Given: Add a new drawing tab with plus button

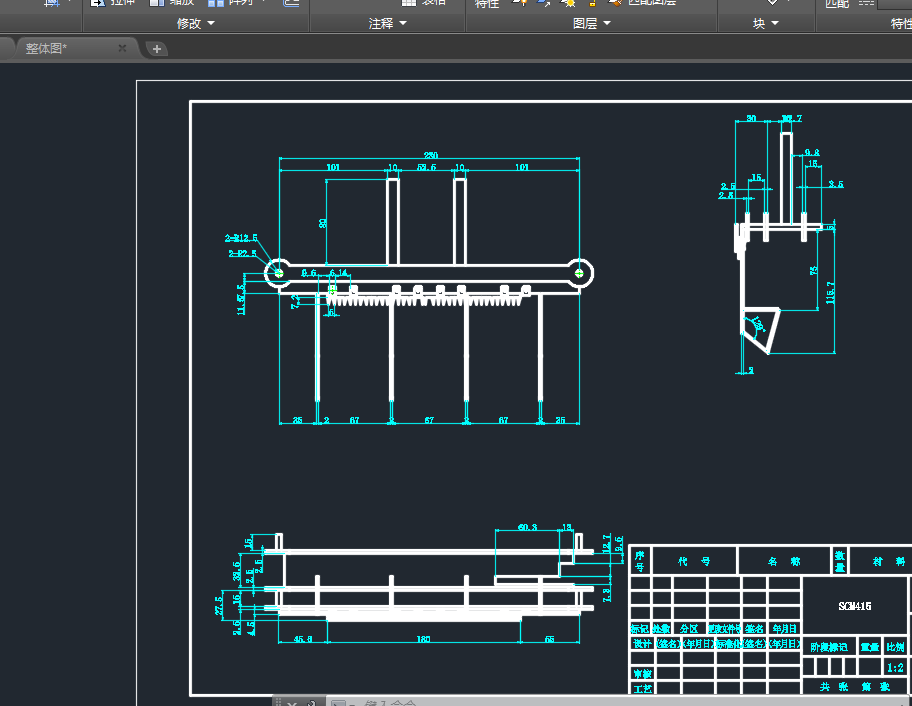Looking at the screenshot, I should pyautogui.click(x=157, y=48).
